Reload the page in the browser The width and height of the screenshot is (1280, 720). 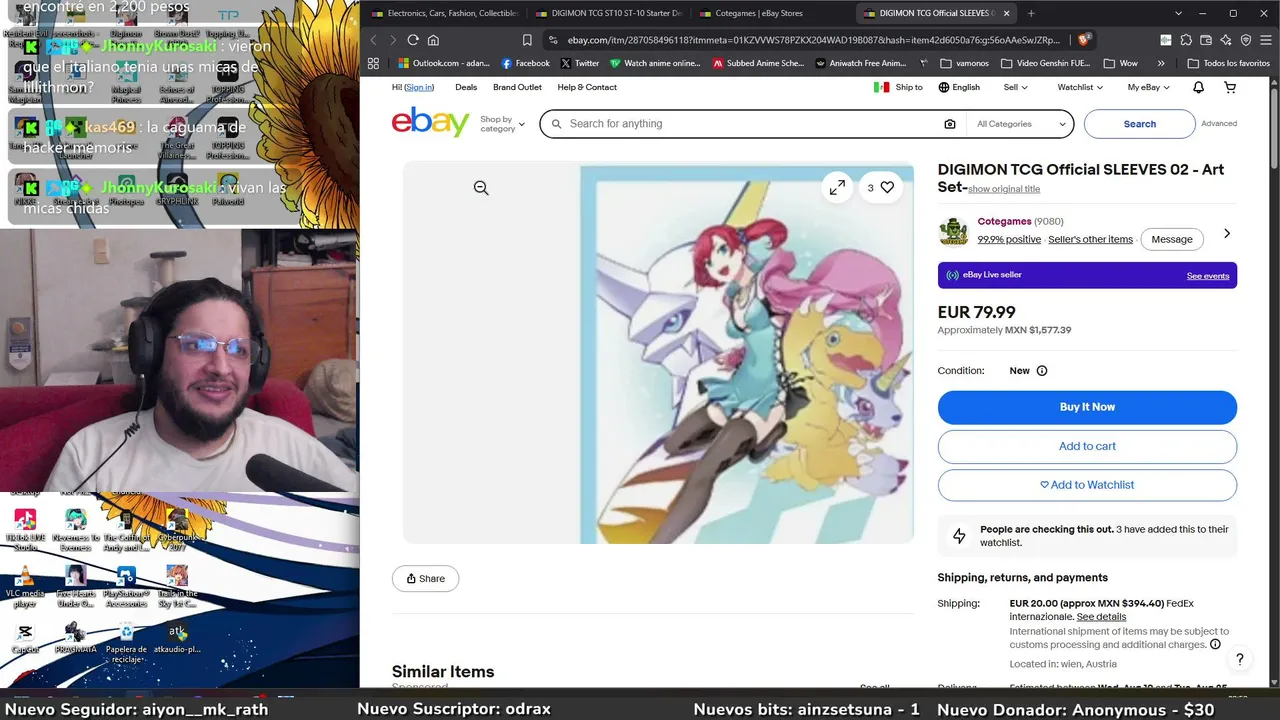pos(412,40)
